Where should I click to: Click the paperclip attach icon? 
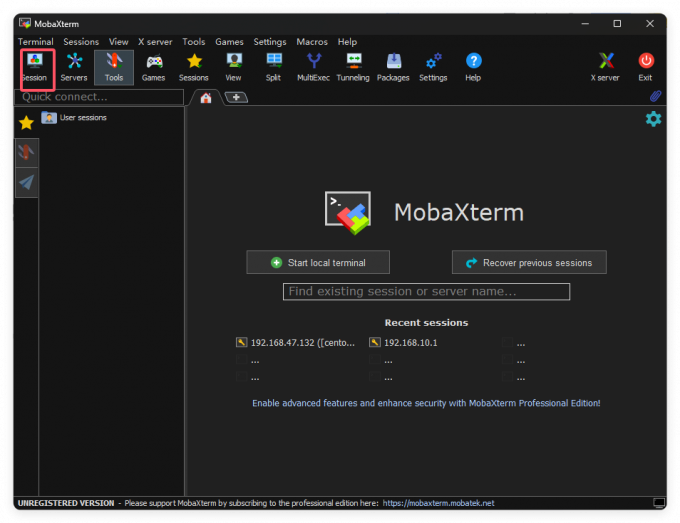(655, 96)
